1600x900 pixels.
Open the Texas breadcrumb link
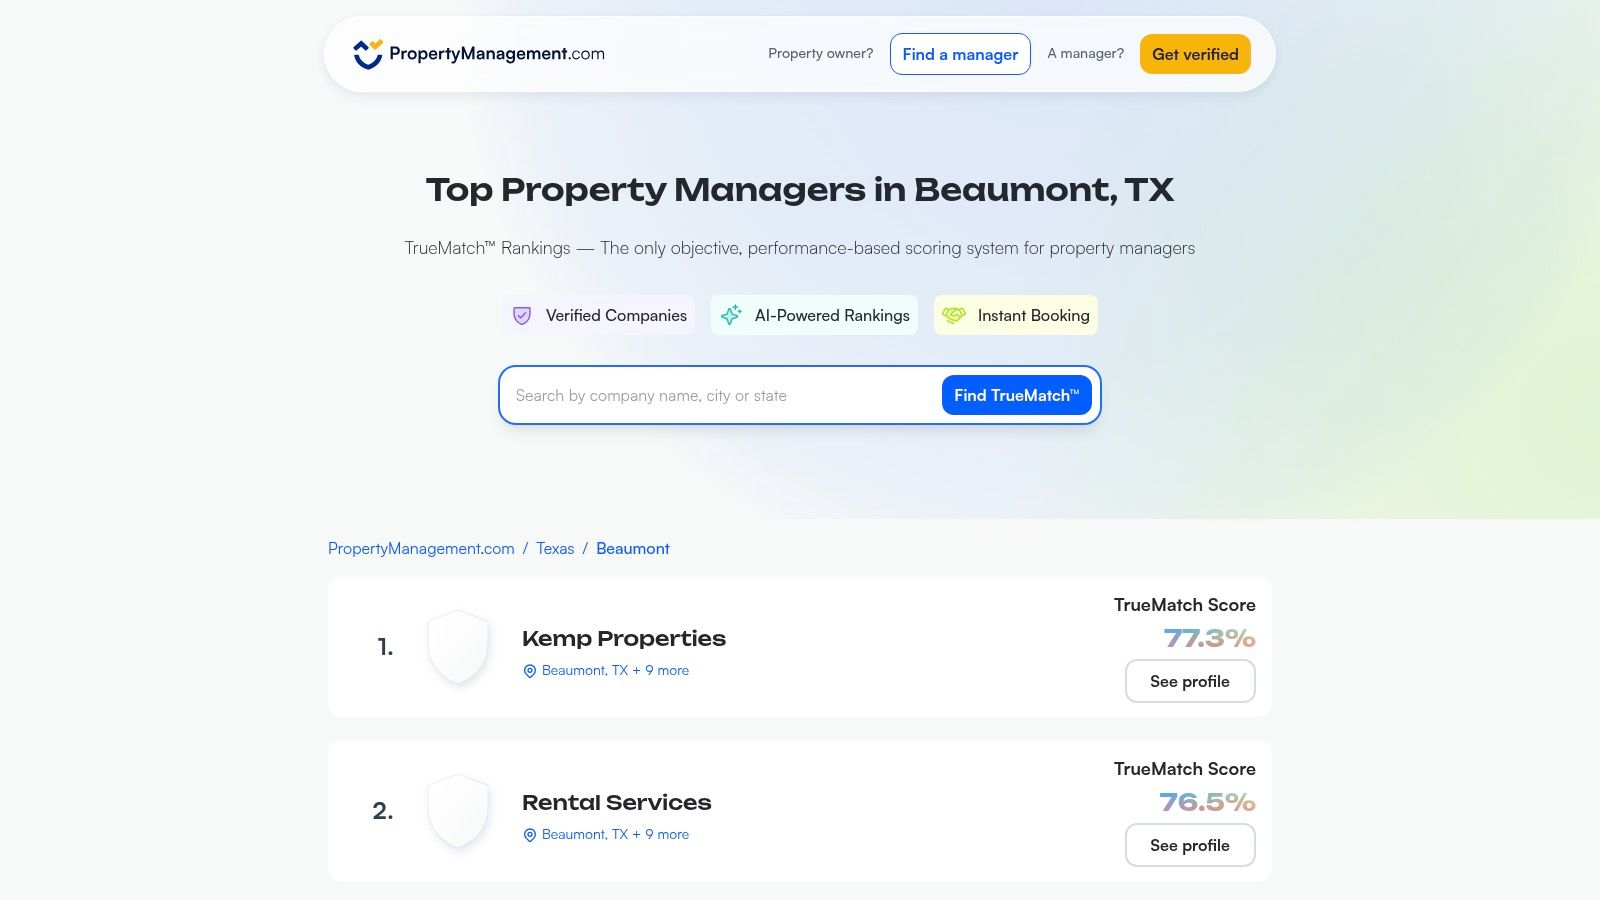coord(556,548)
